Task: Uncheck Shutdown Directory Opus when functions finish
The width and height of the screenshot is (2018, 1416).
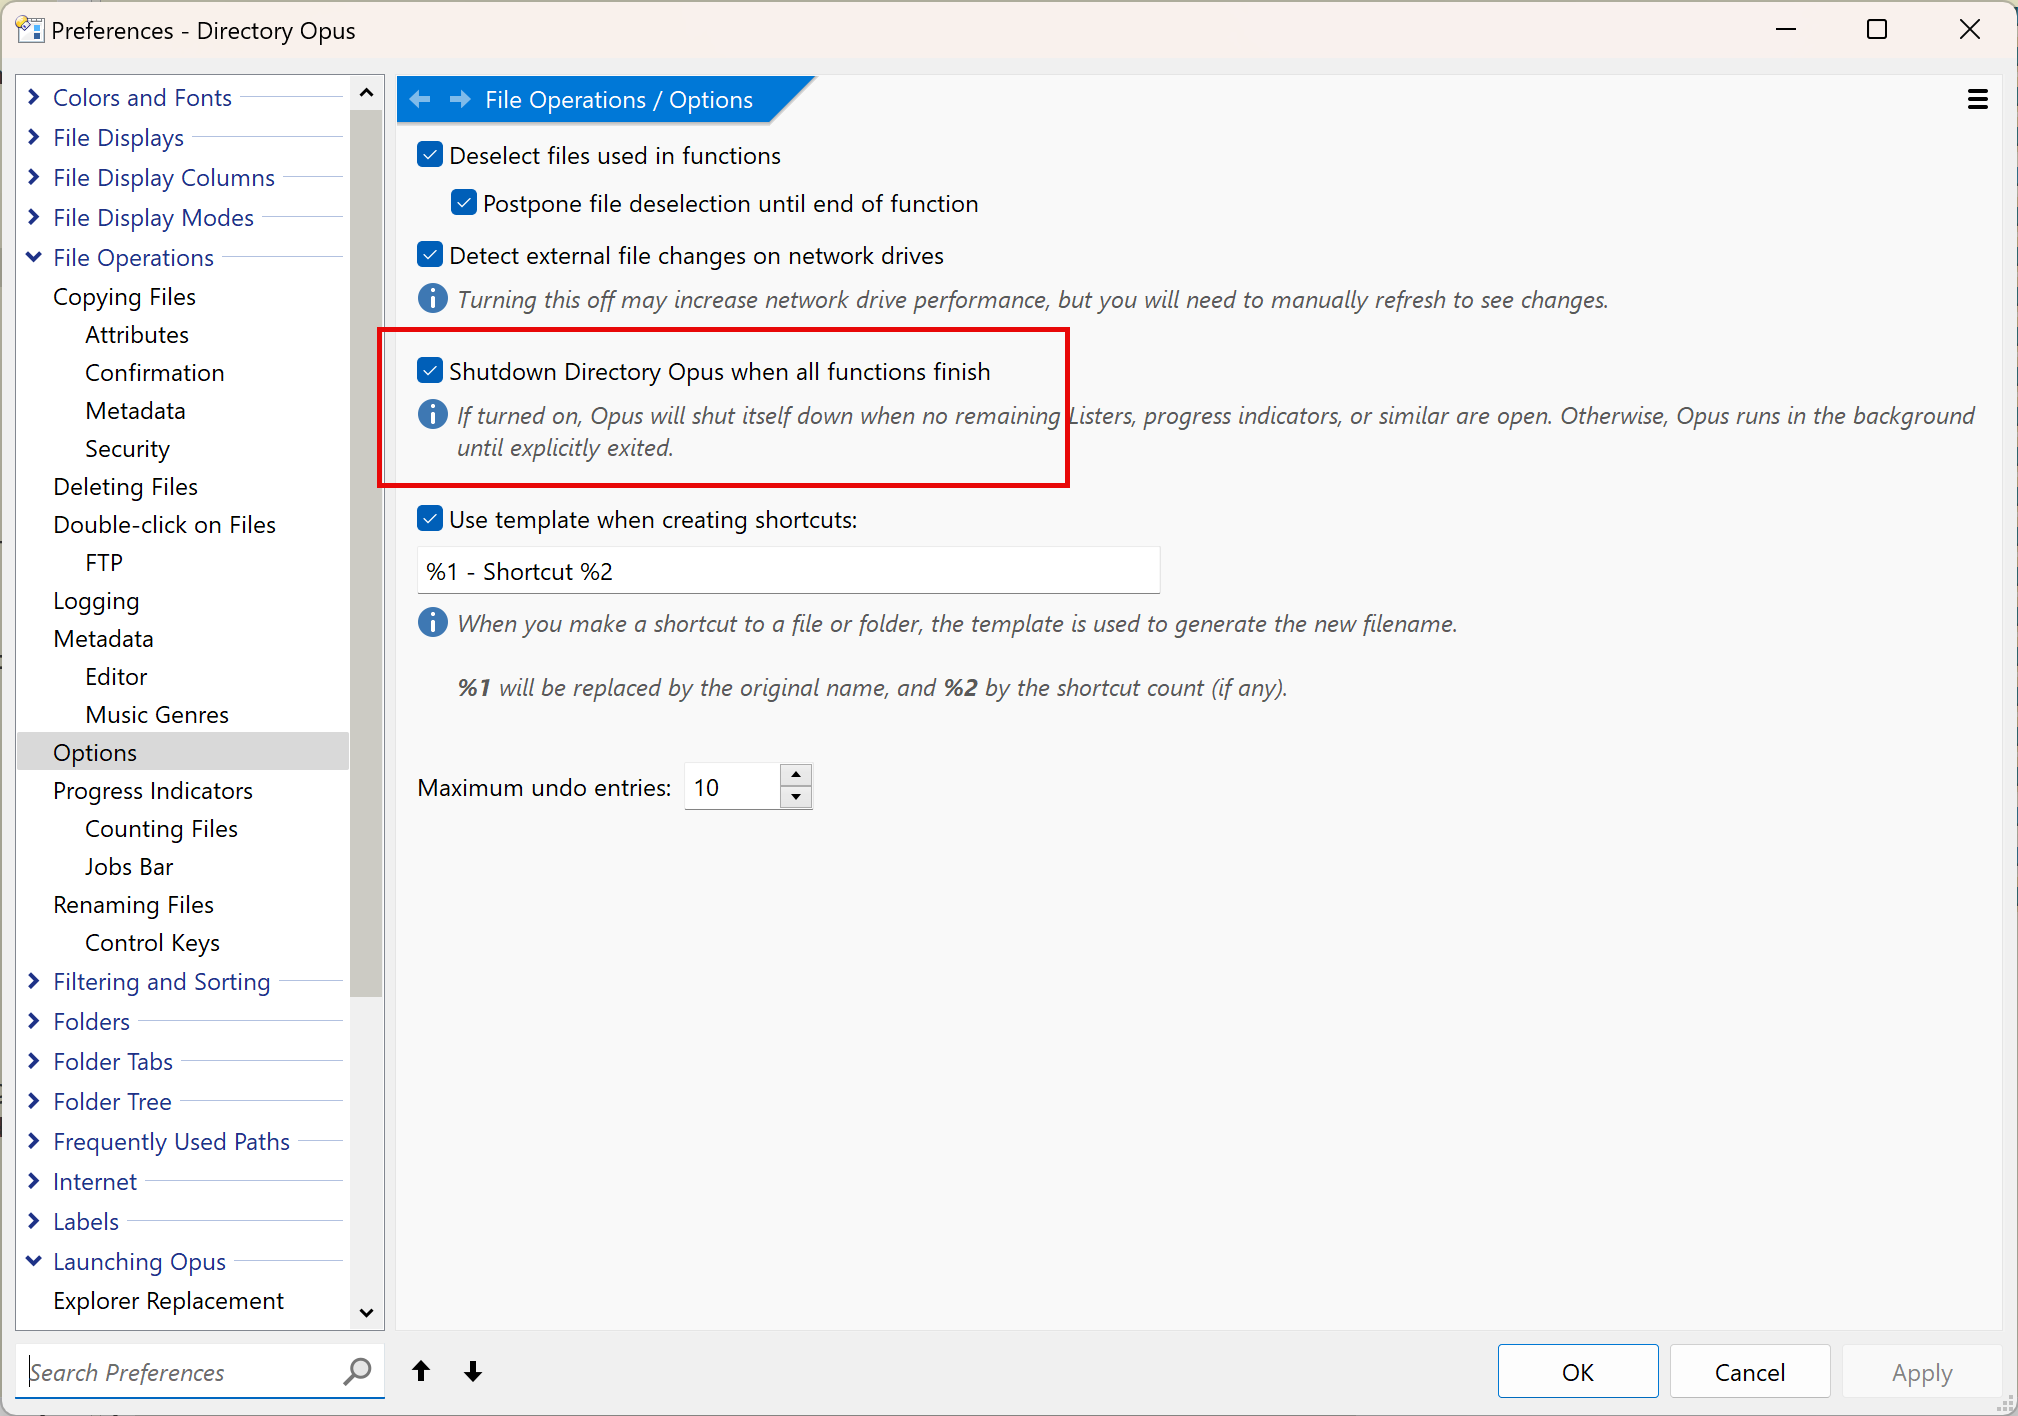Action: coord(430,370)
